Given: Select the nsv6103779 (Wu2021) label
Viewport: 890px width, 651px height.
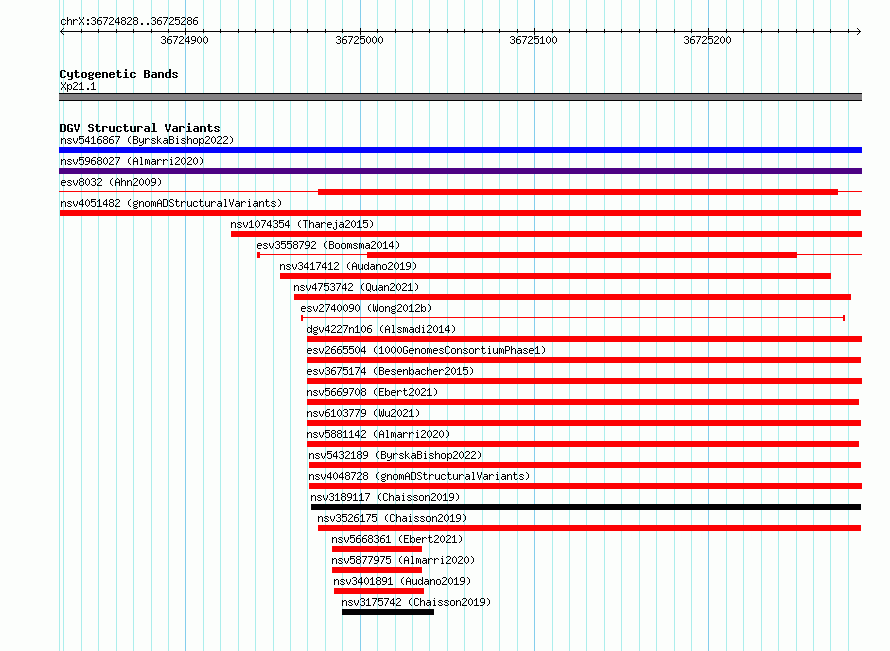Looking at the screenshot, I should coord(363,413).
